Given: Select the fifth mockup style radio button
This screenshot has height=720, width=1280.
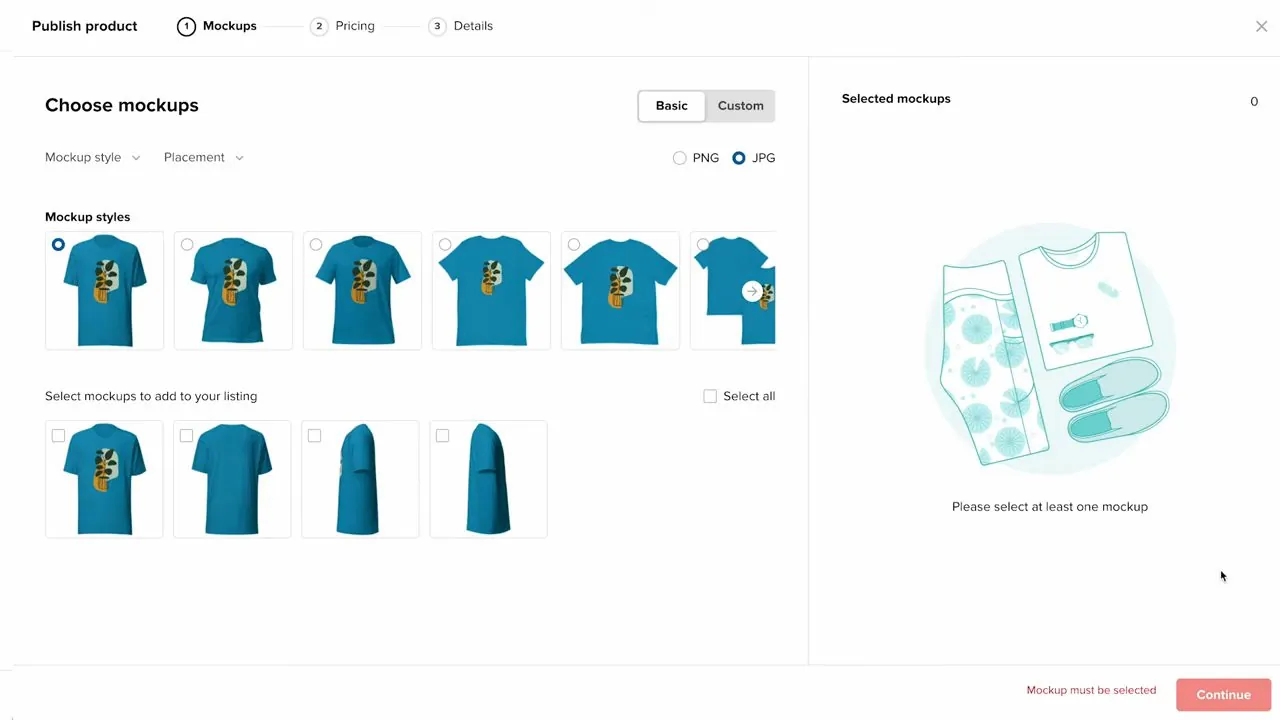Looking at the screenshot, I should (x=574, y=244).
